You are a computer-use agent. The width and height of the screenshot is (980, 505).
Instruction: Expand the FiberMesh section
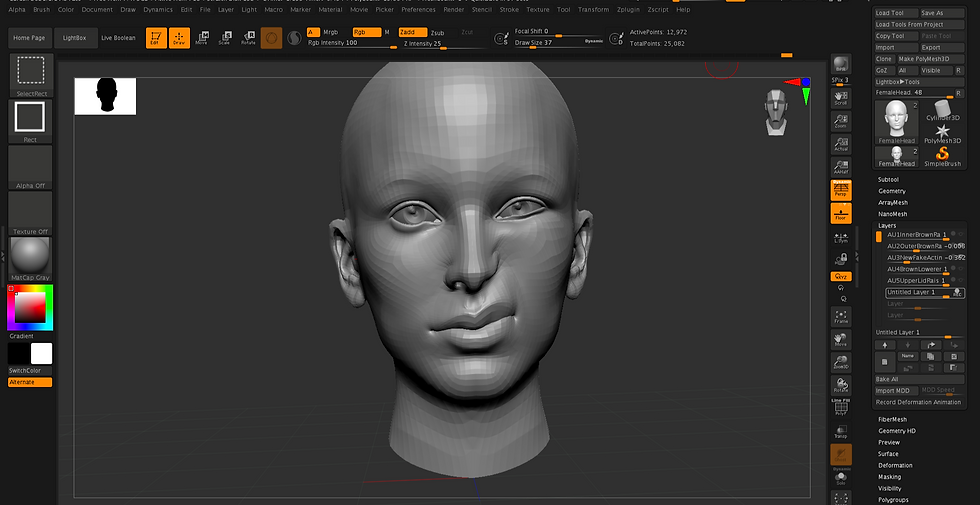point(892,419)
